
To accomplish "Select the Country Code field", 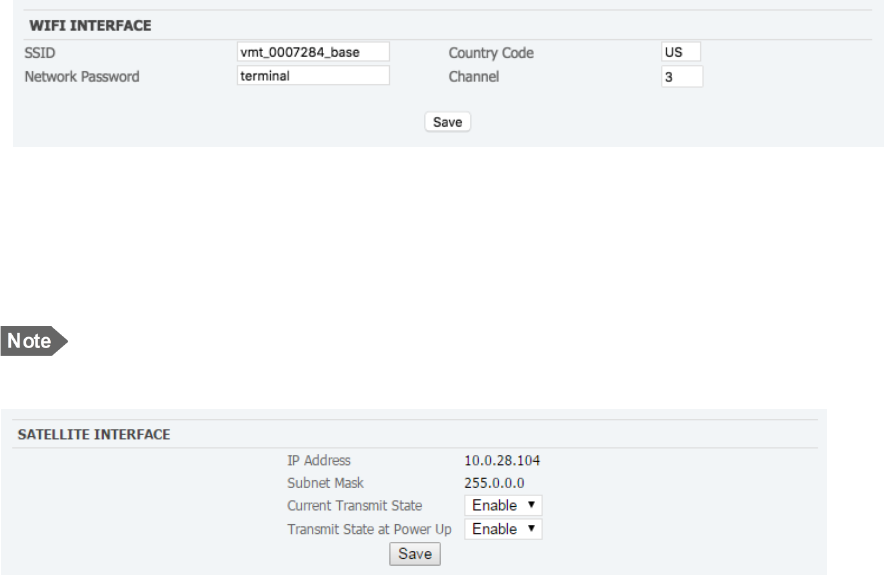I will point(681,52).
